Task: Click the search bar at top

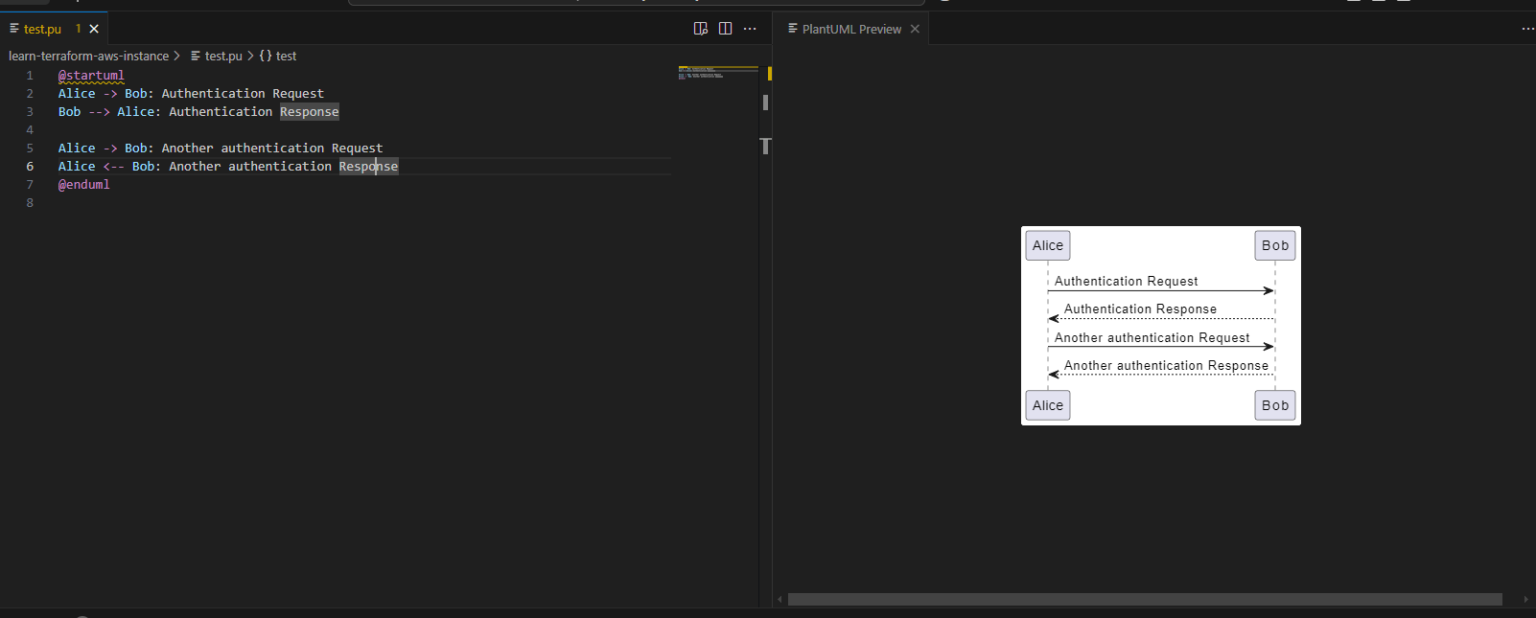Action: [637, 2]
